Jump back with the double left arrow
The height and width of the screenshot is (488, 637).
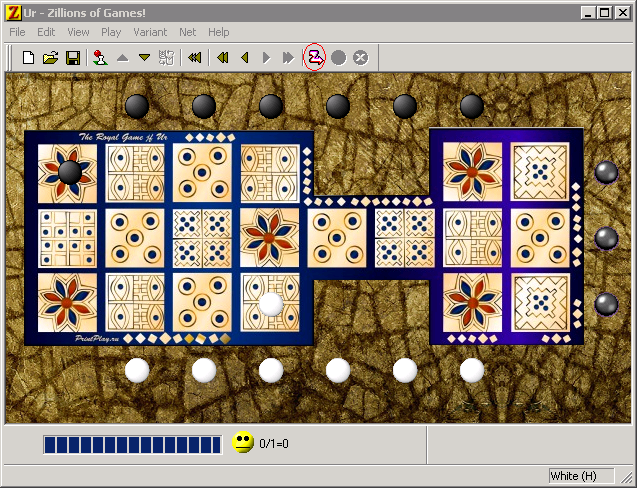point(223,58)
